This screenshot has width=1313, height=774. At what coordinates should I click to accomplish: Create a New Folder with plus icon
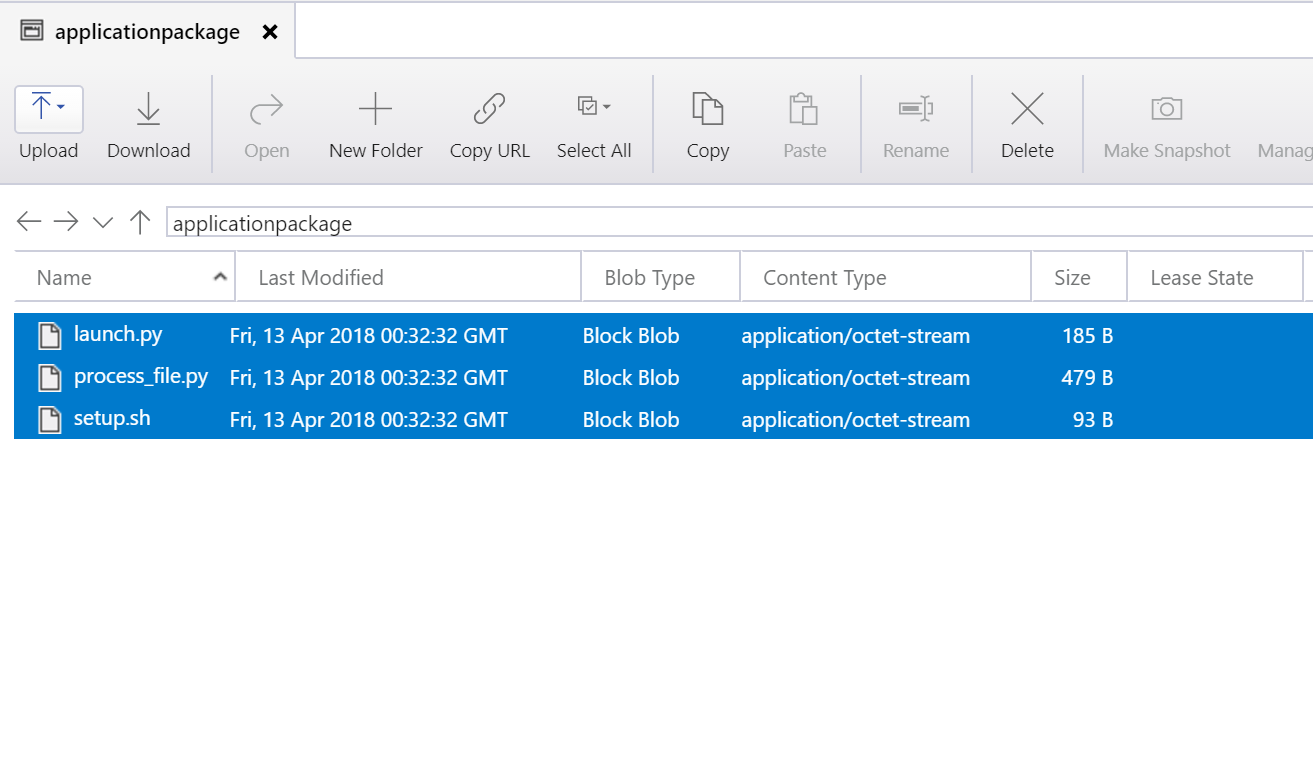pyautogui.click(x=375, y=108)
